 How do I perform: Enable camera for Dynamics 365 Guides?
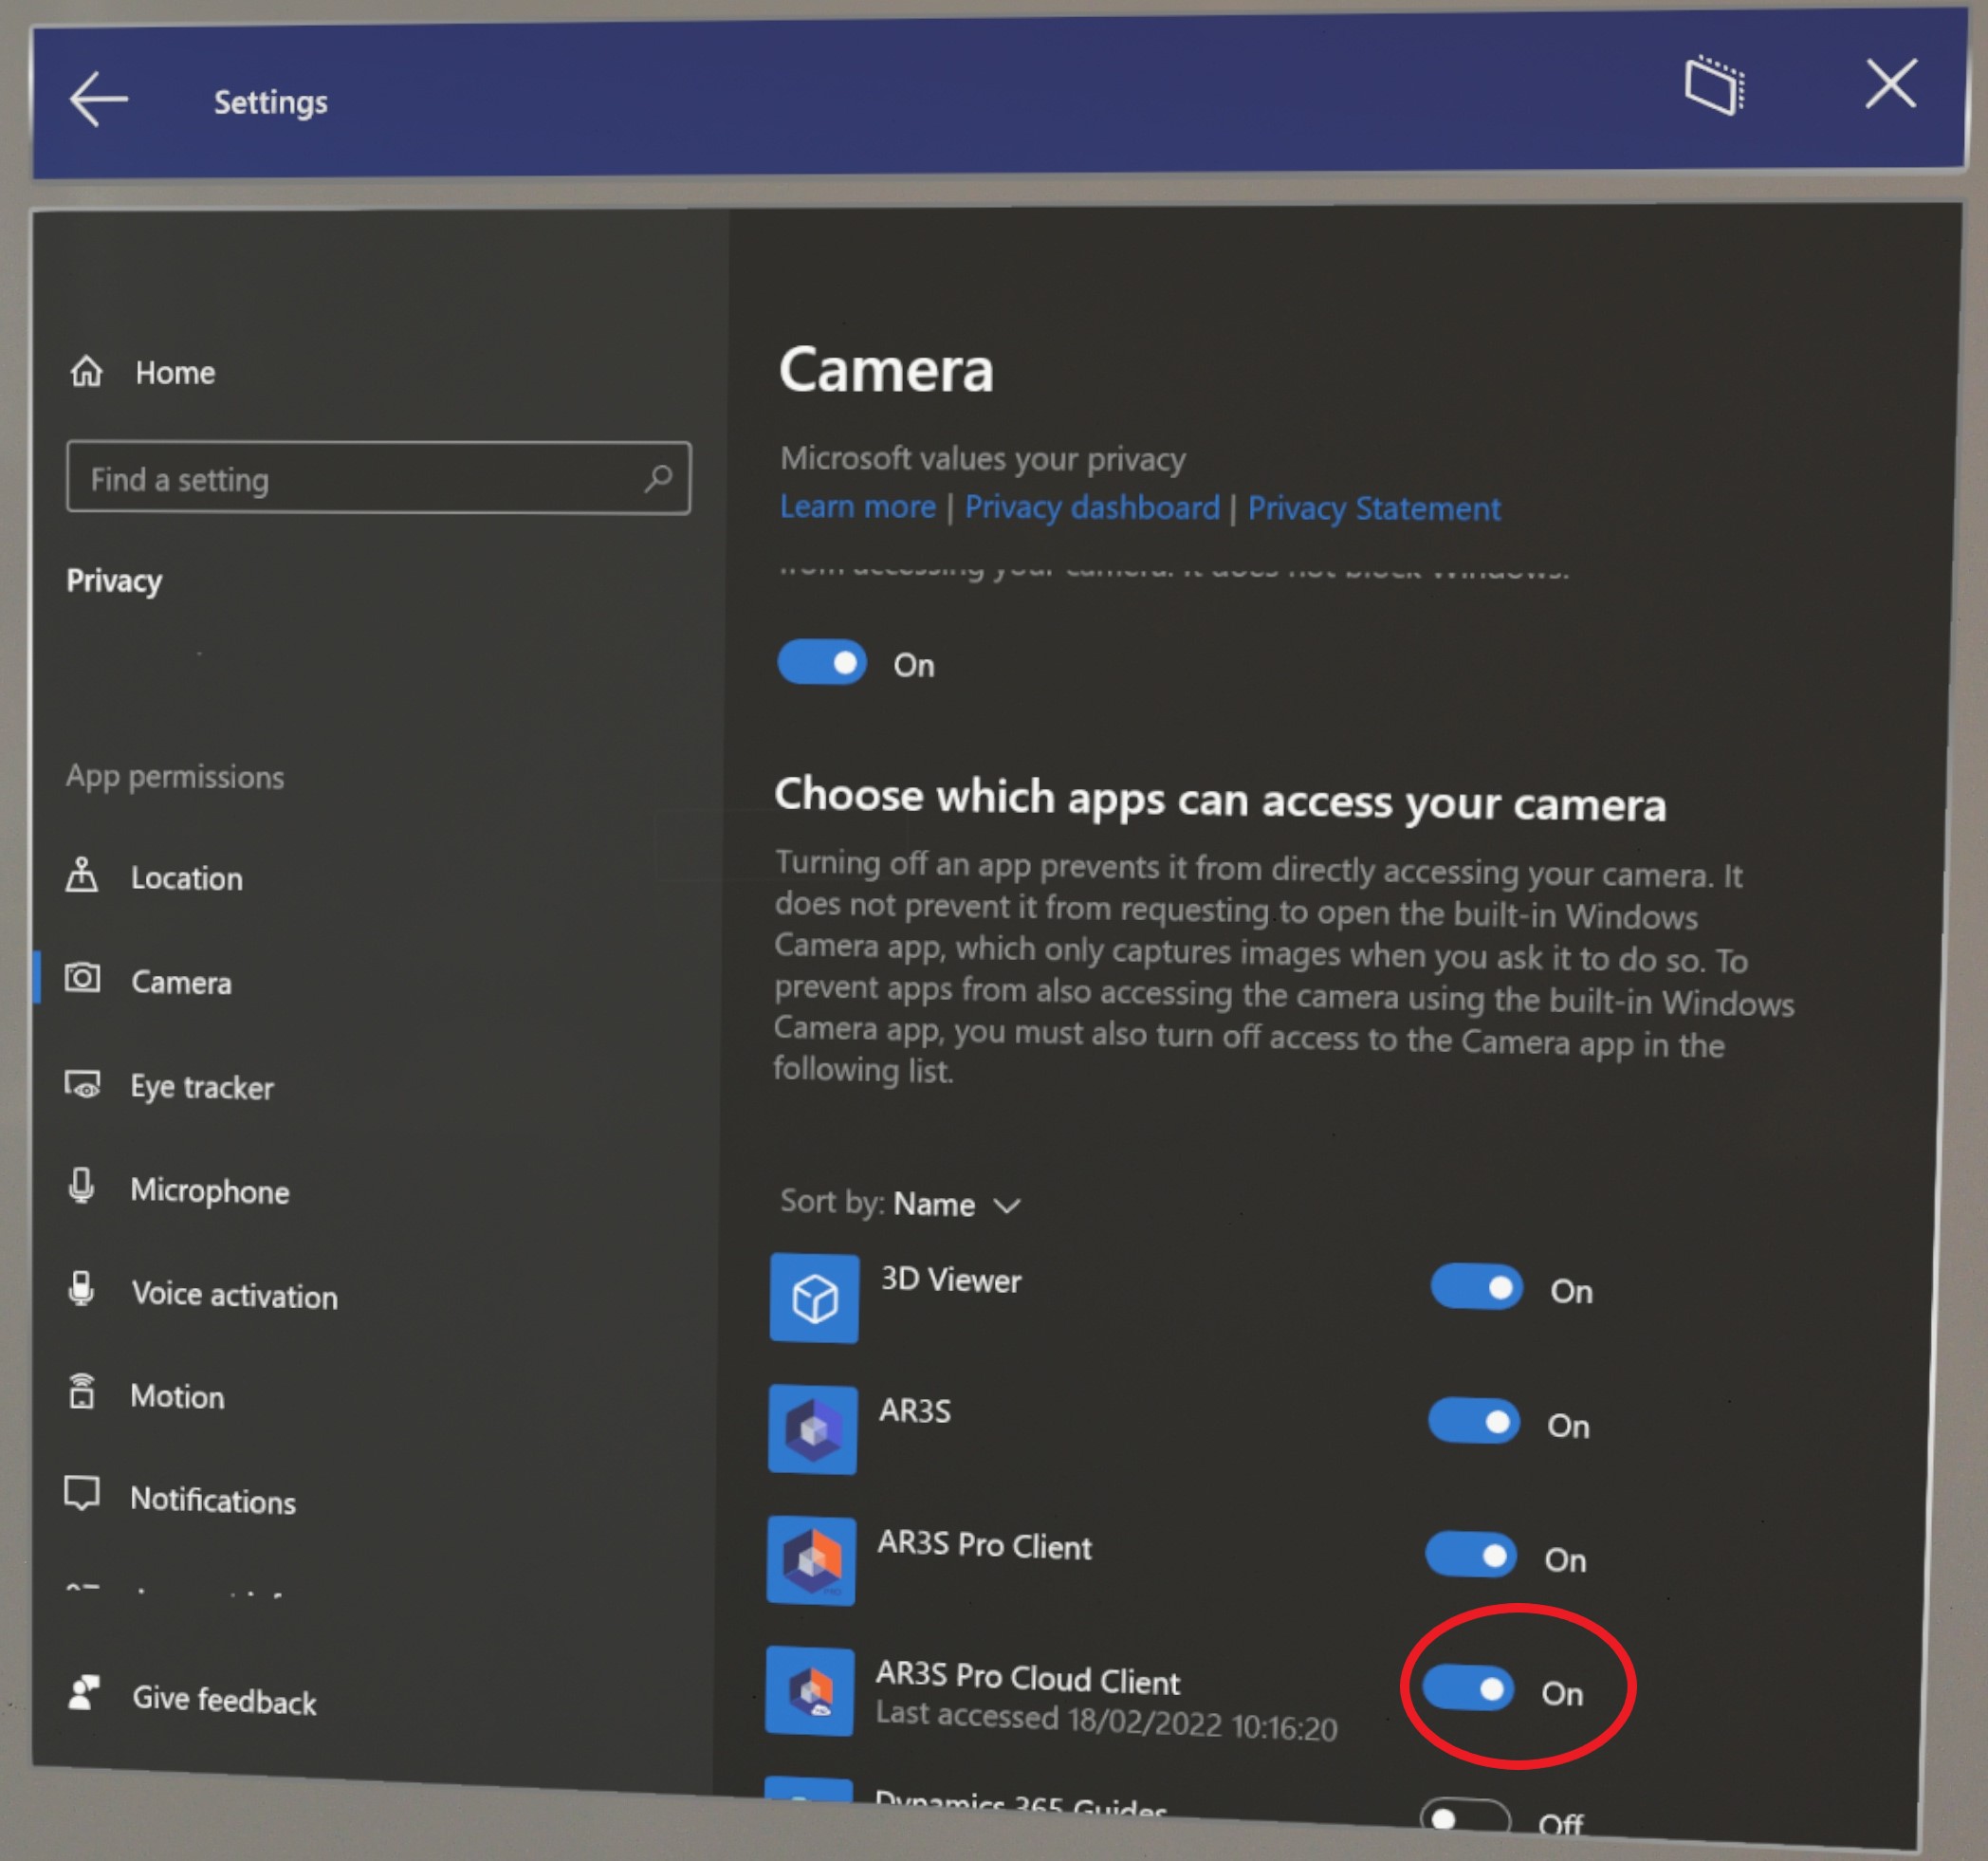1465,1816
